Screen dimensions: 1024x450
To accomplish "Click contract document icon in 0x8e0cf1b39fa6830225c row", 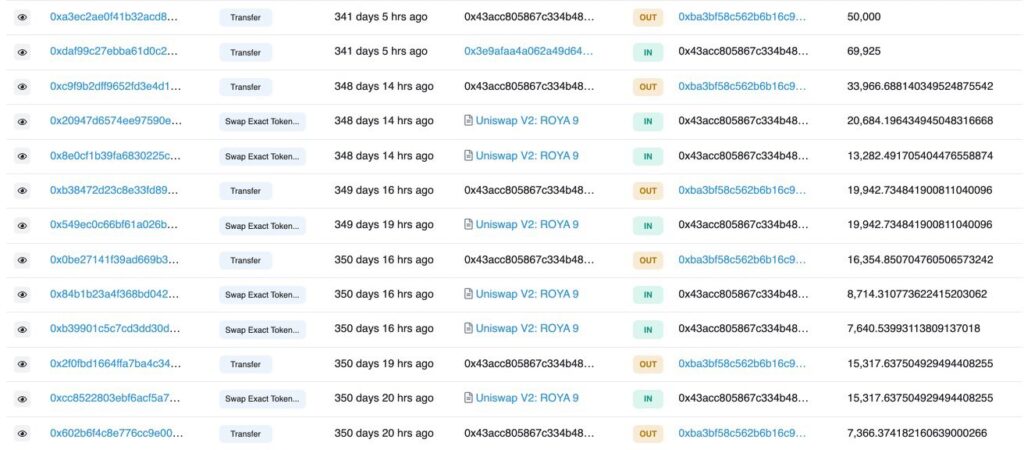I will [x=468, y=156].
